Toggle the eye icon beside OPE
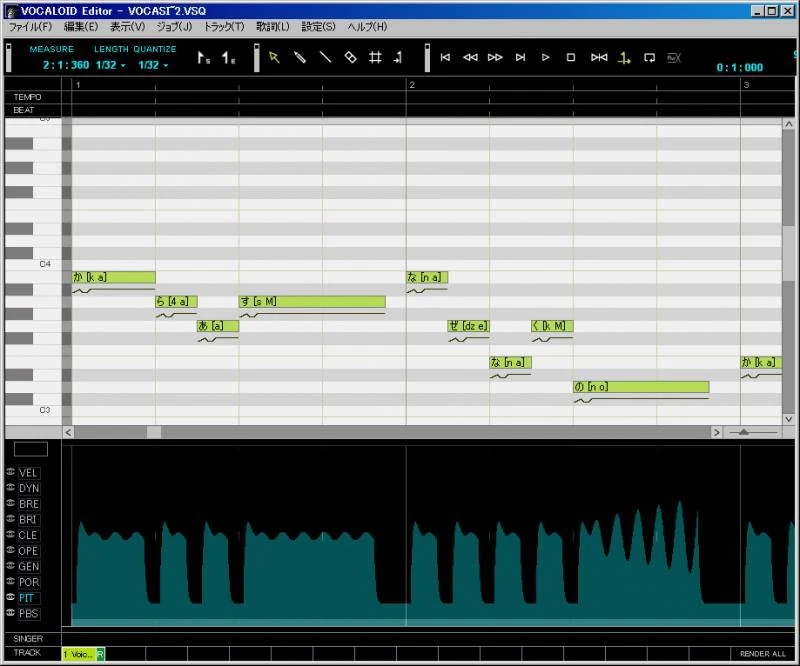800x666 pixels. coord(10,550)
